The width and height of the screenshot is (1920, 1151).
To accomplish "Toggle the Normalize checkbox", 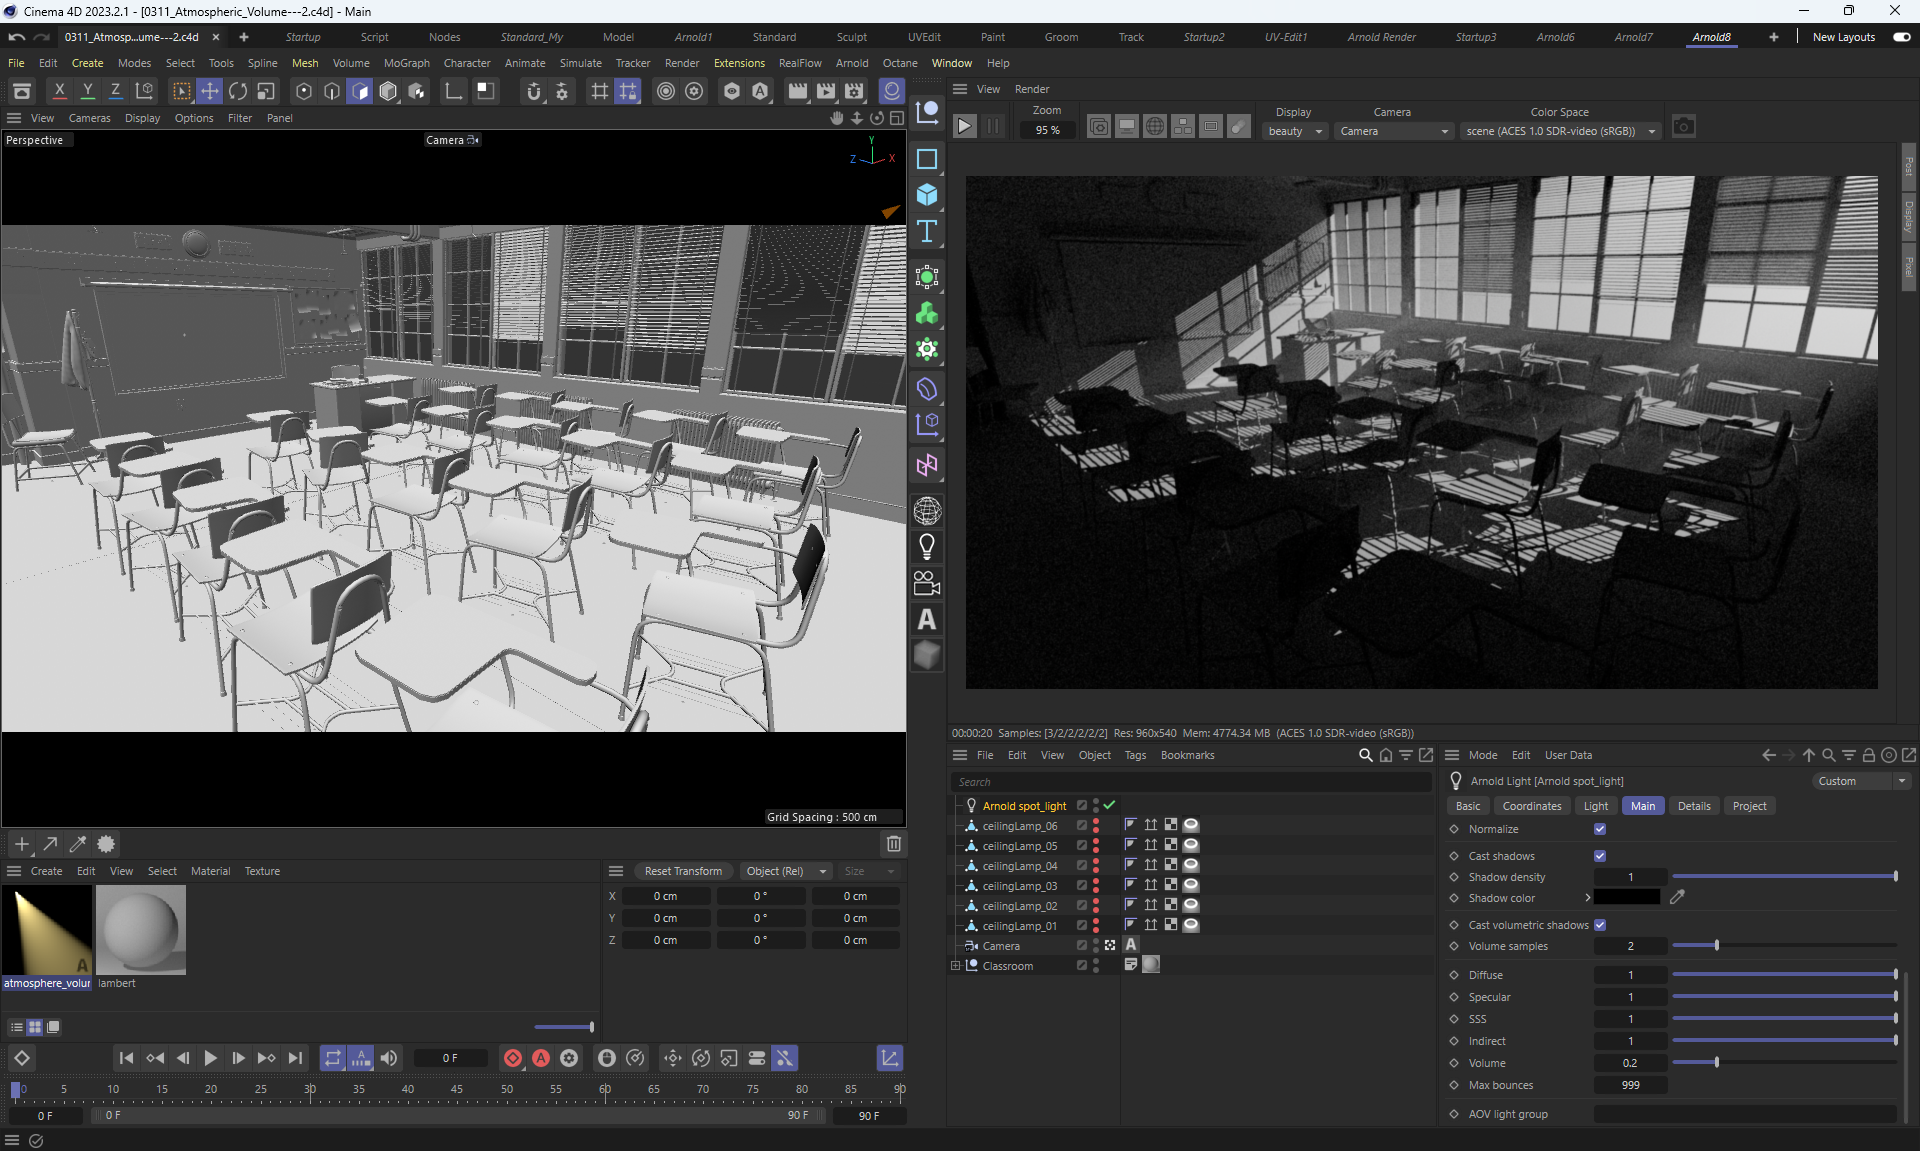I will coord(1600,829).
